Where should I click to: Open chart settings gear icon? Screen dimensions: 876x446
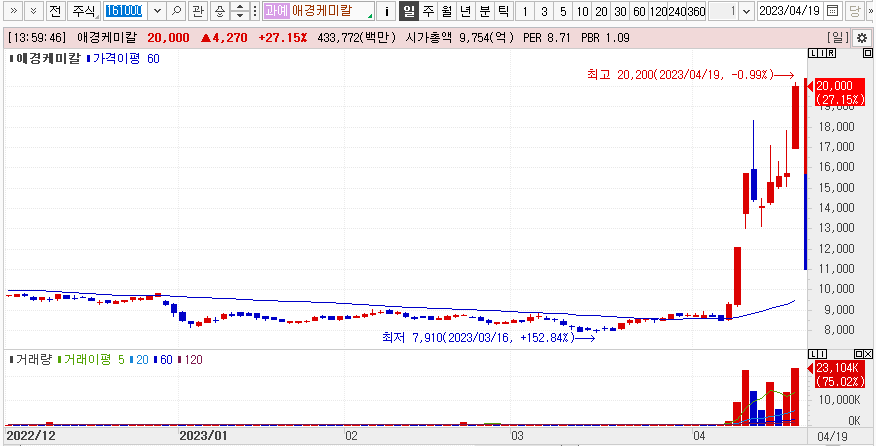click(861, 38)
